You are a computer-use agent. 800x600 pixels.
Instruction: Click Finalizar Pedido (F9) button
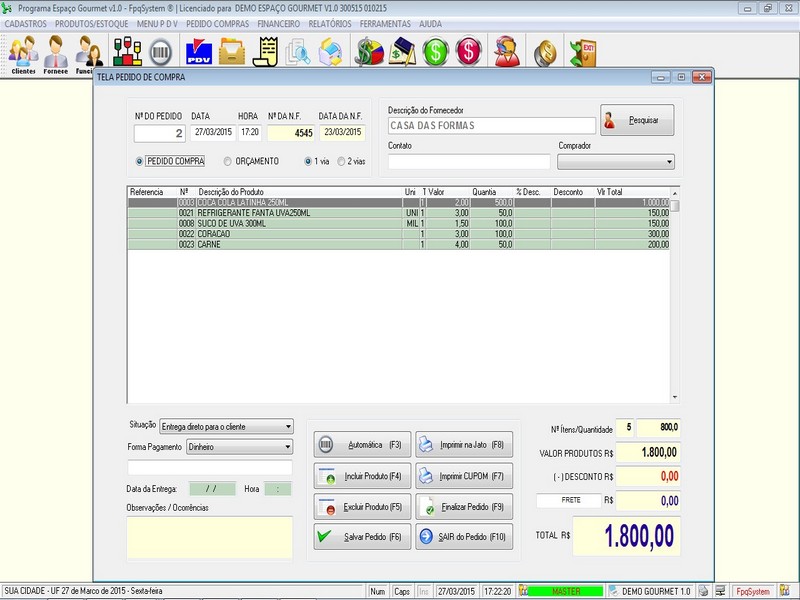coord(464,507)
